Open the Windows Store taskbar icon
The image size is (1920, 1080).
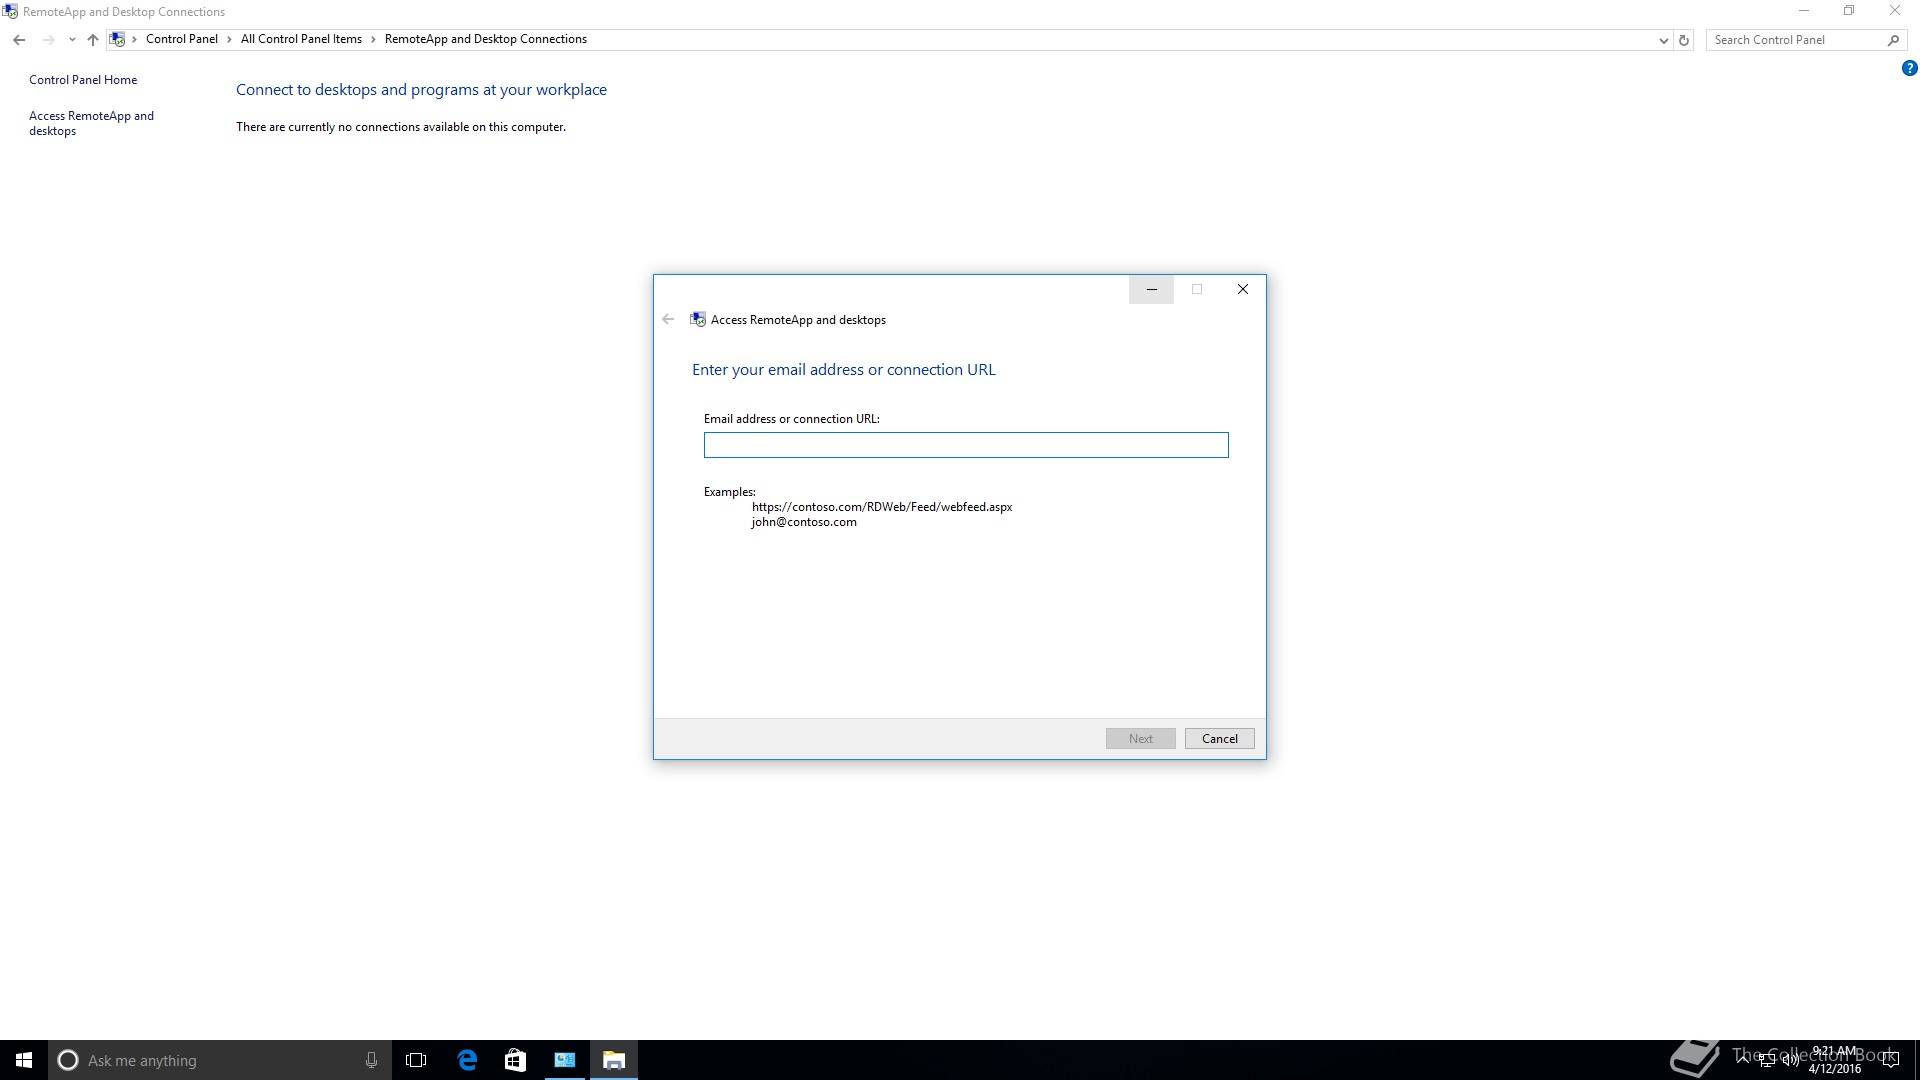click(x=515, y=1060)
